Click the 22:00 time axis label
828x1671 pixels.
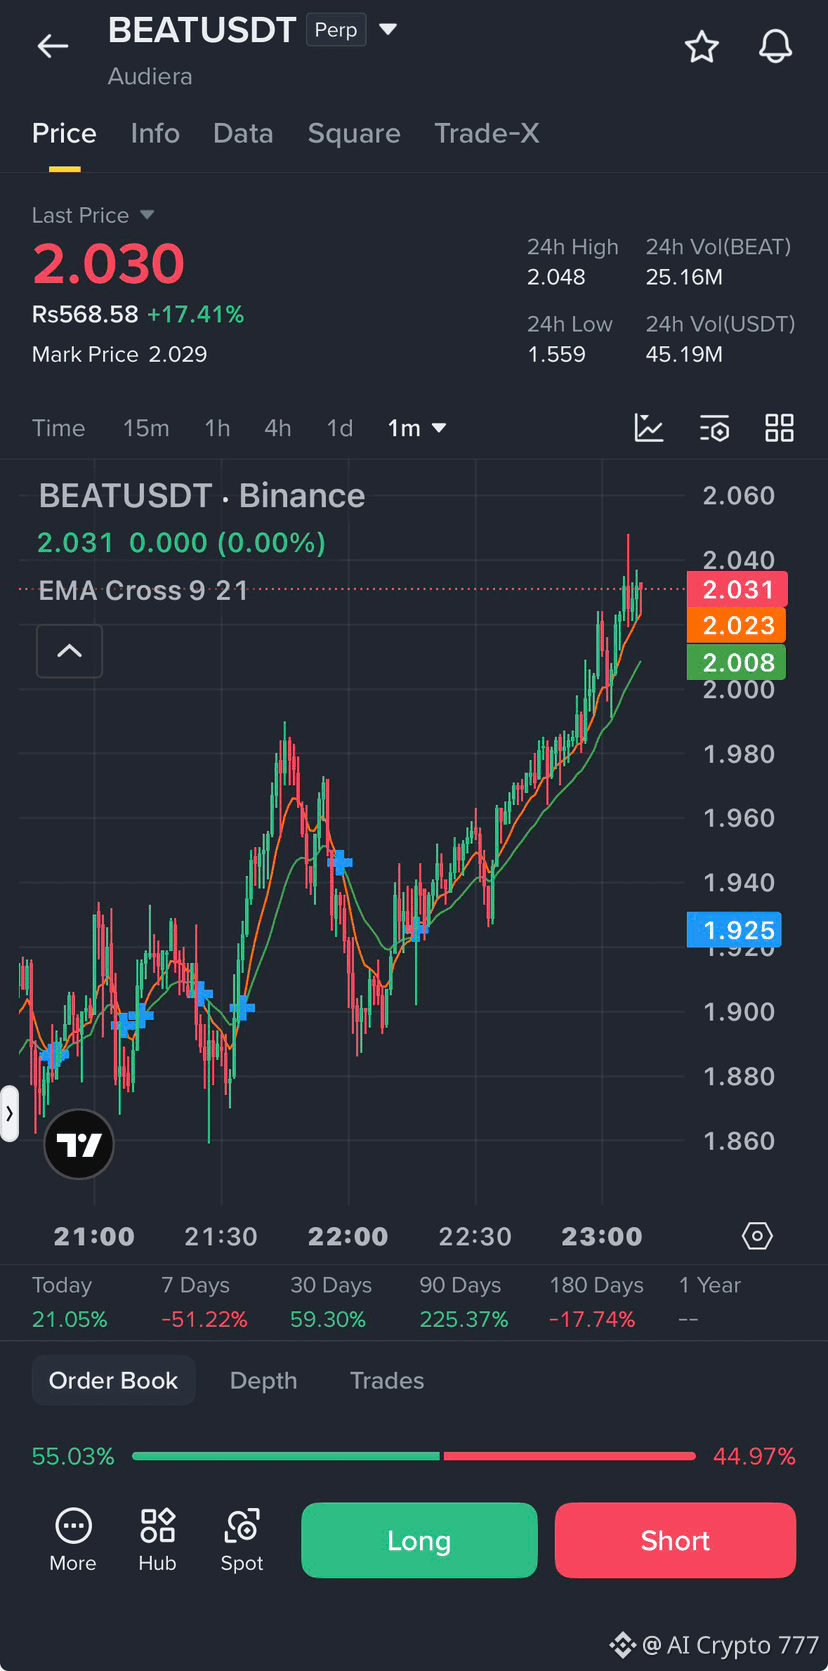348,1236
